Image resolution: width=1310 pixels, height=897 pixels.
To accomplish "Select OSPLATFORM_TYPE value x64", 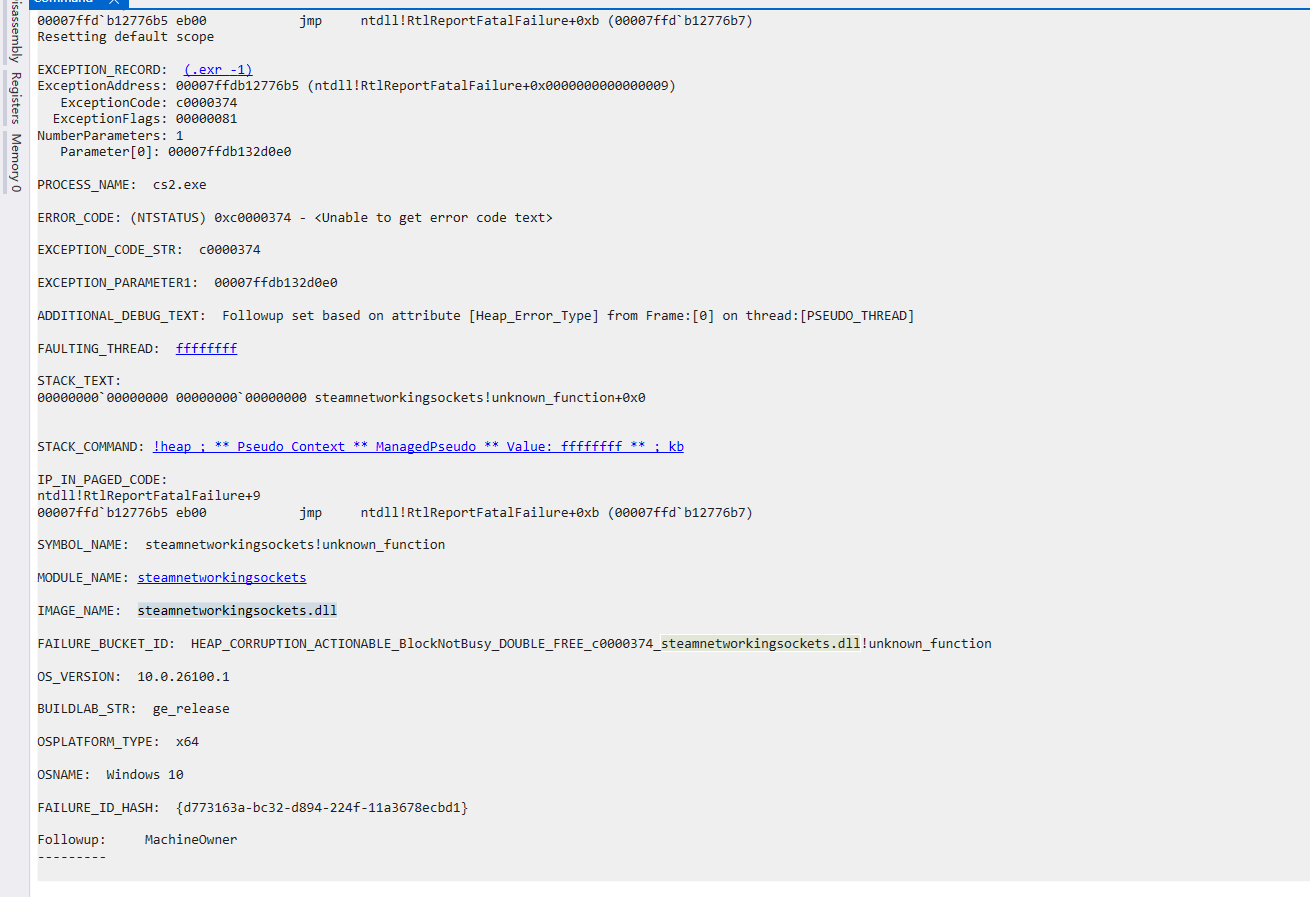I will 187,742.
